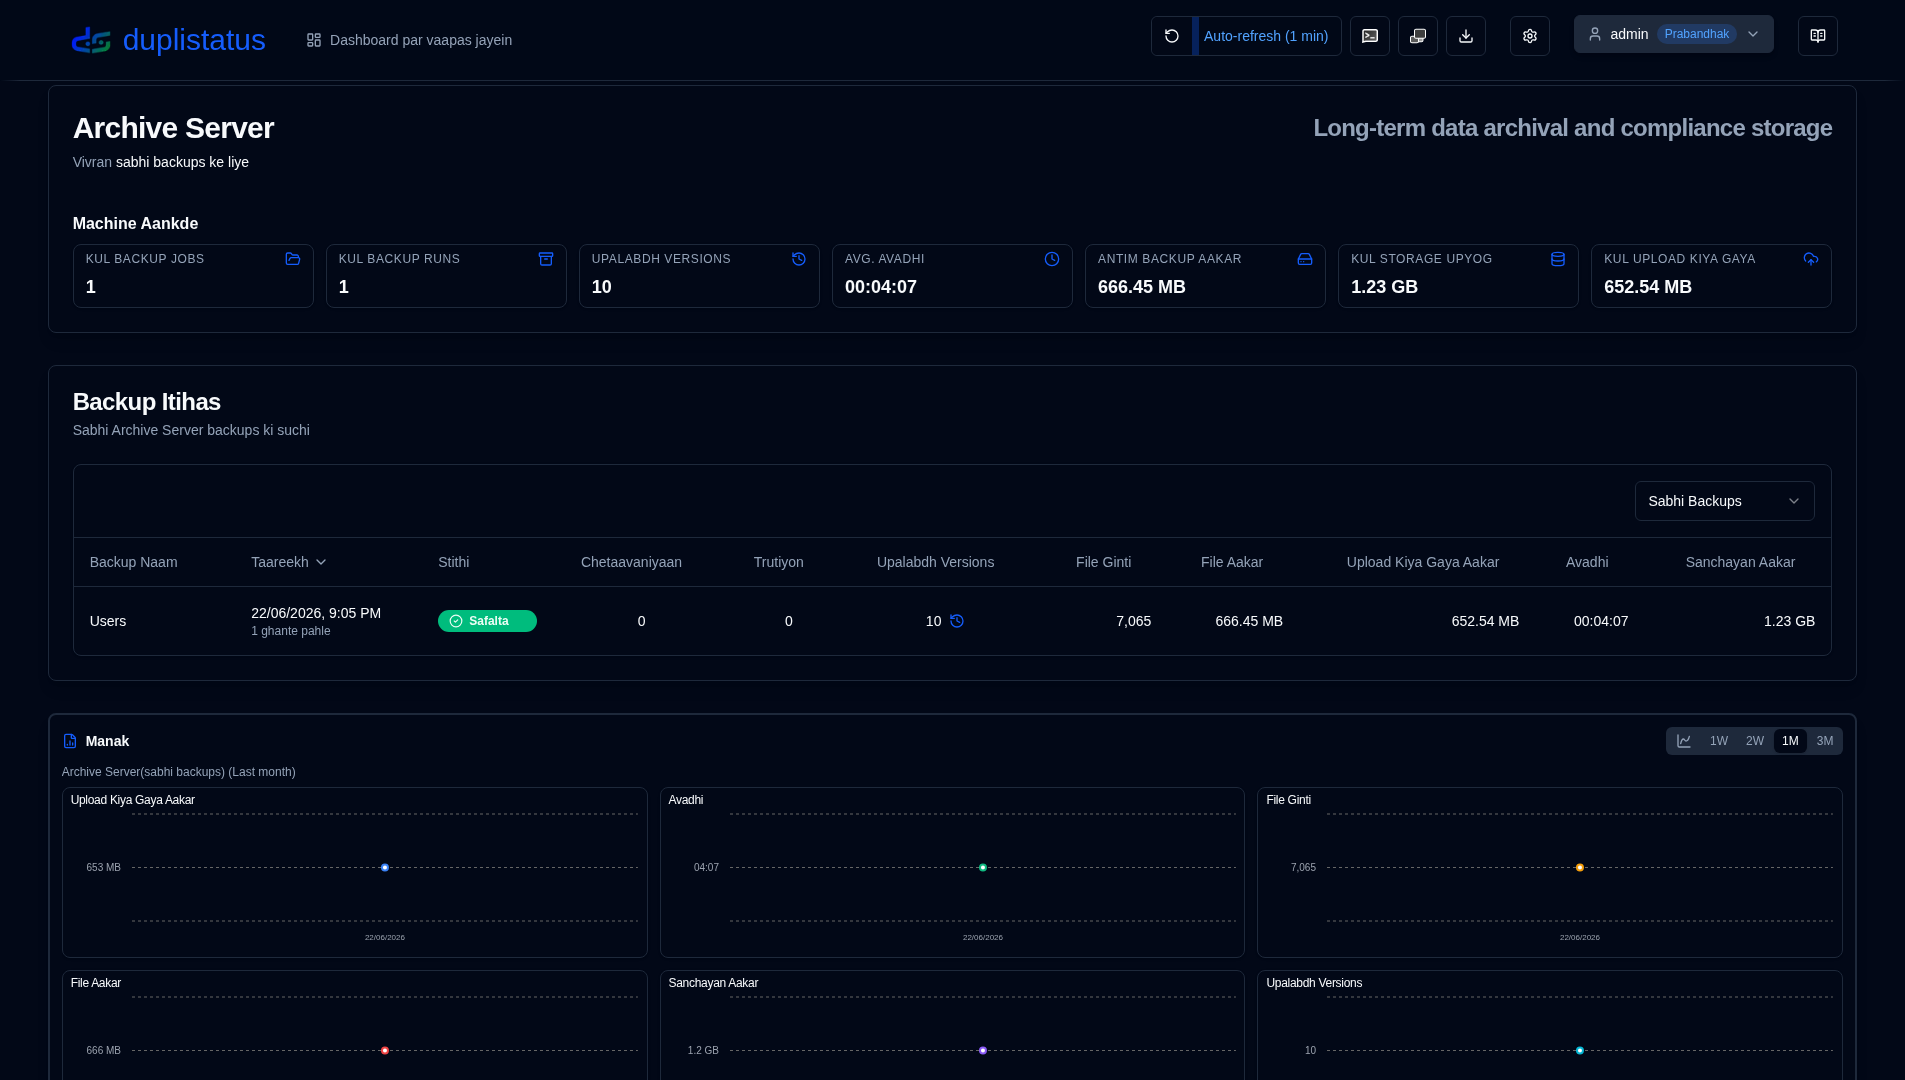Click the Upload Kiya Gaya Aakar data point
Viewport: 1905px width, 1080px height.
pos(385,868)
